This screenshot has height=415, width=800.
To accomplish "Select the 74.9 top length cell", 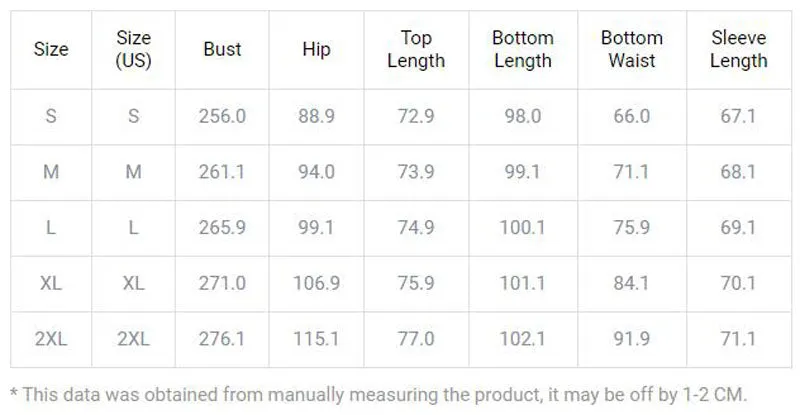I will point(416,228).
